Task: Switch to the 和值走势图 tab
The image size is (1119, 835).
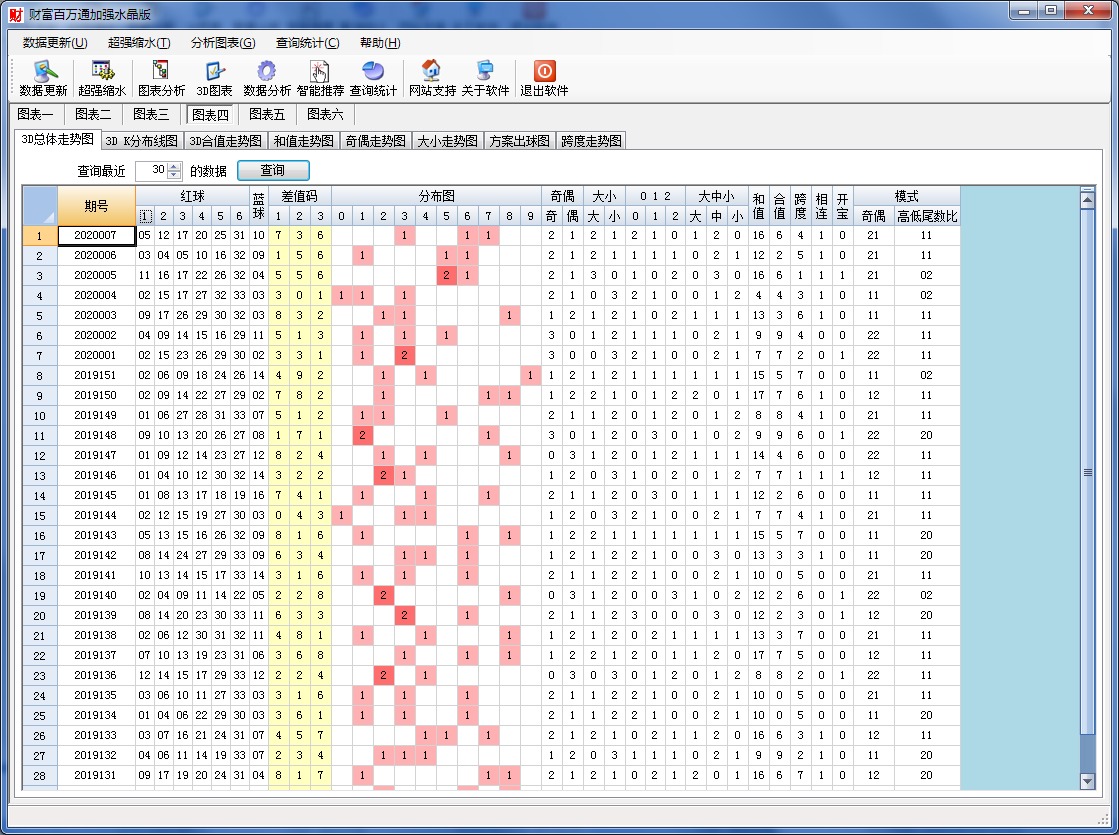Action: 303,141
